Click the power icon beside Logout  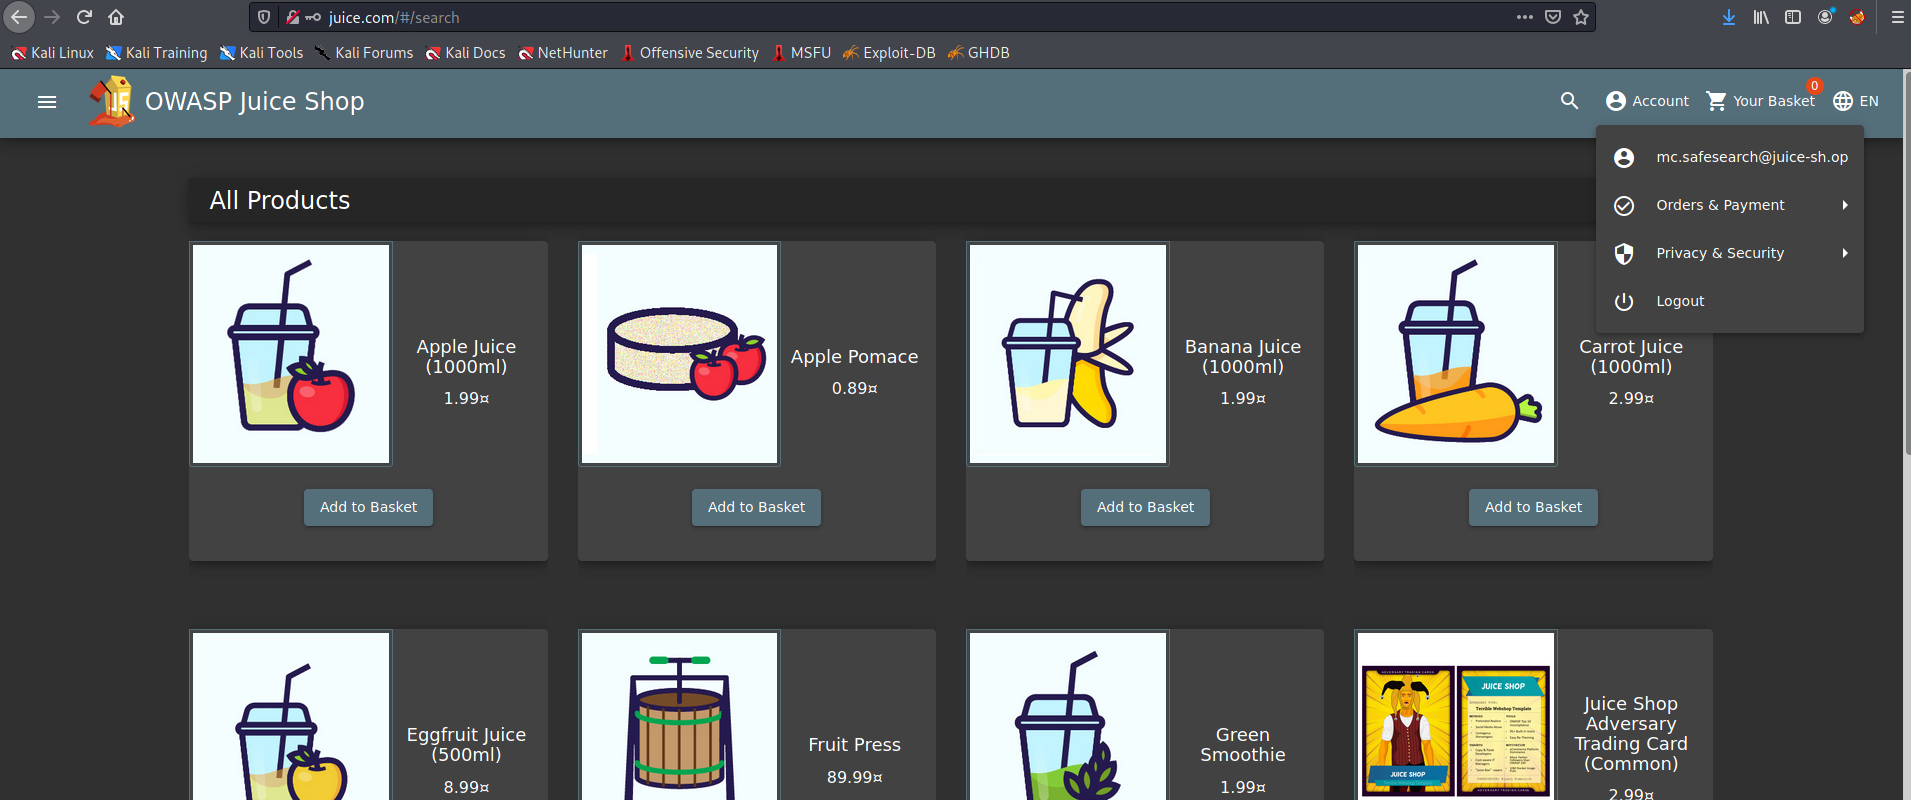[1624, 301]
